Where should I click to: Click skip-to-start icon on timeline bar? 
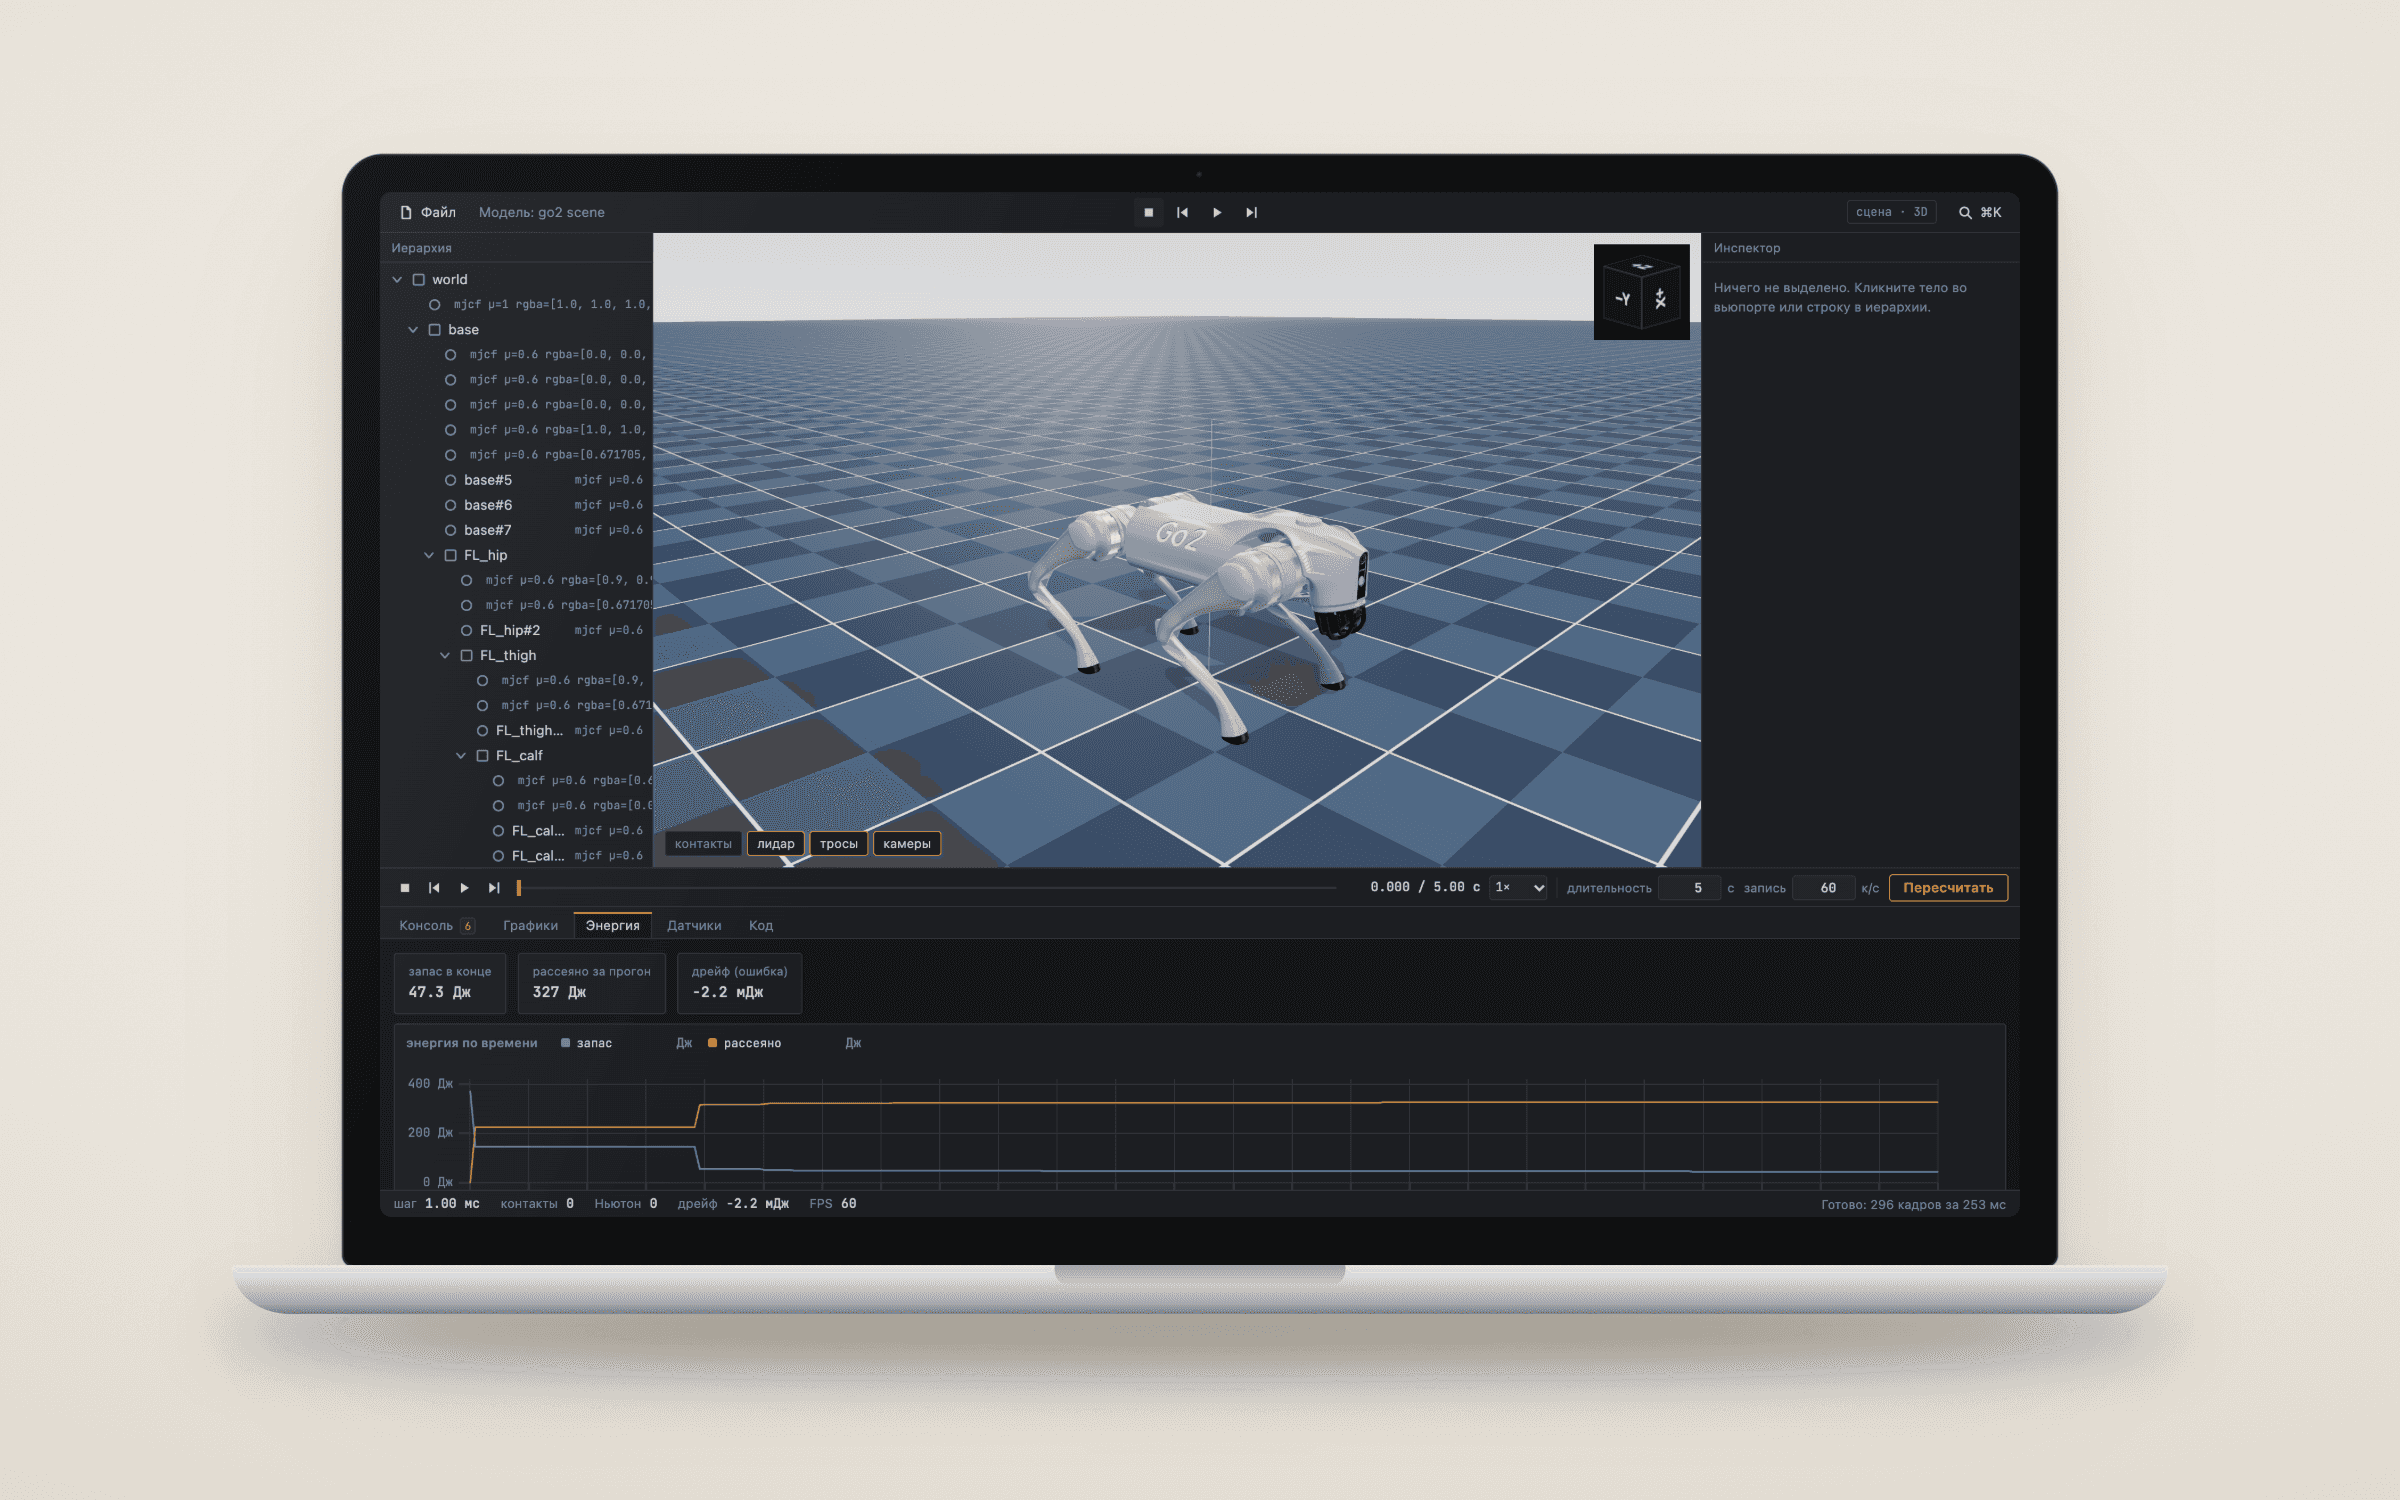(434, 888)
